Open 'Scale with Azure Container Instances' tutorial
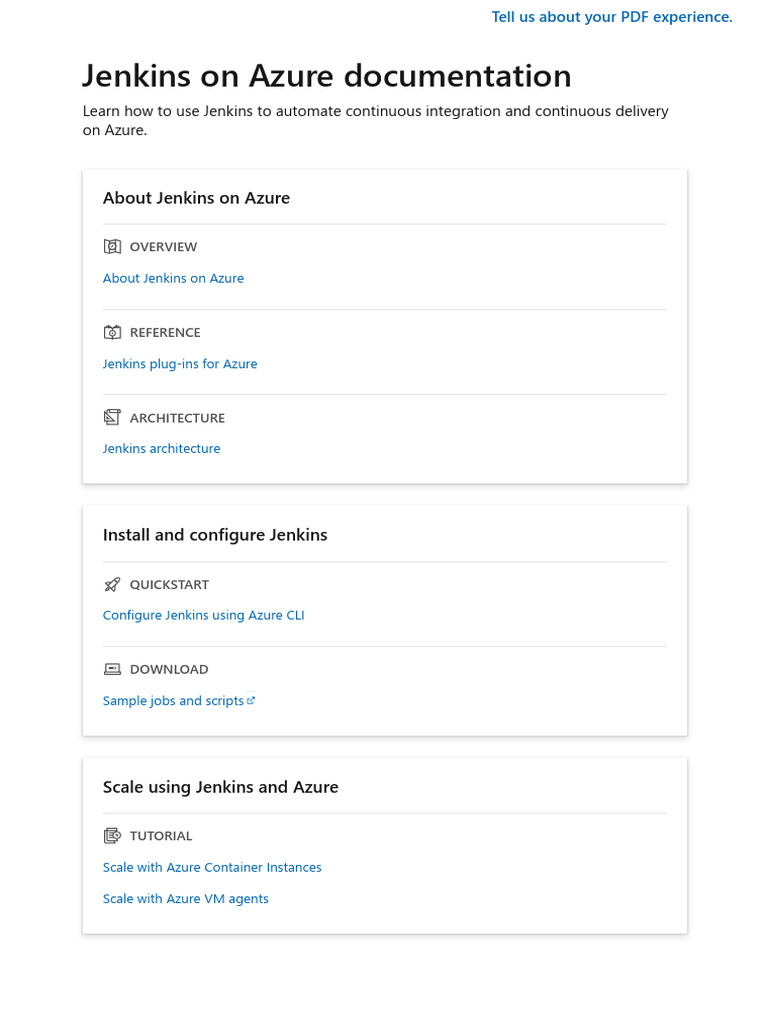 212,868
